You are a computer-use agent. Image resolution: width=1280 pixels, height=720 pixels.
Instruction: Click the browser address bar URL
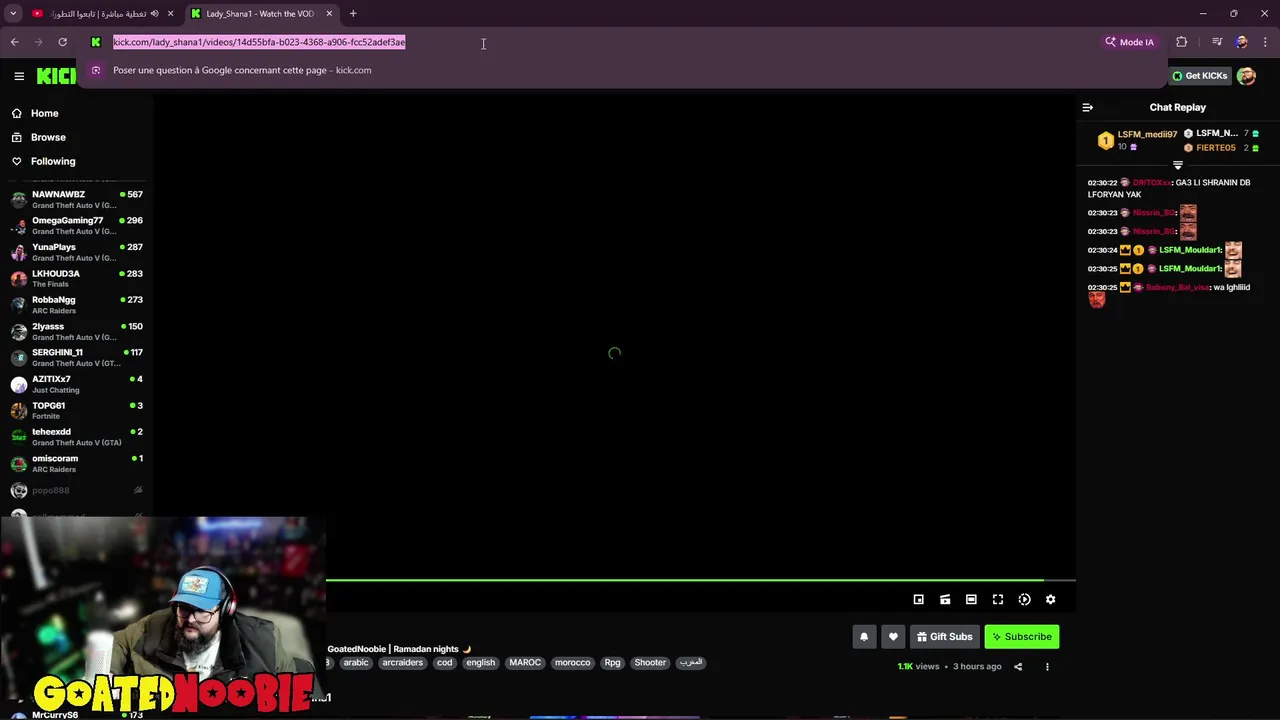click(x=259, y=42)
